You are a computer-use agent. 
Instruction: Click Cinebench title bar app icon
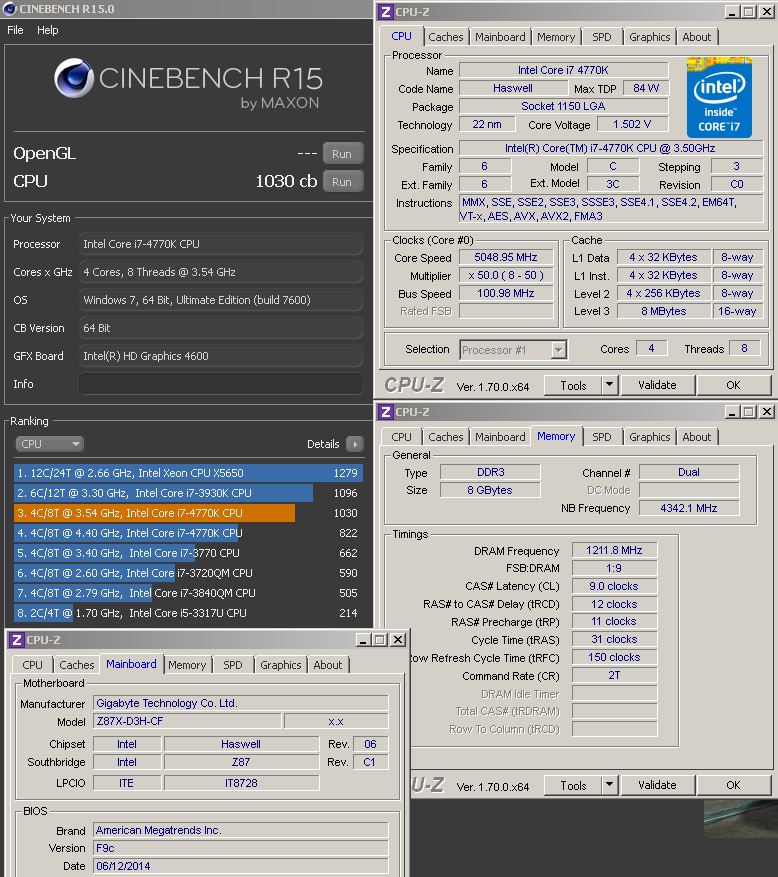[9, 9]
